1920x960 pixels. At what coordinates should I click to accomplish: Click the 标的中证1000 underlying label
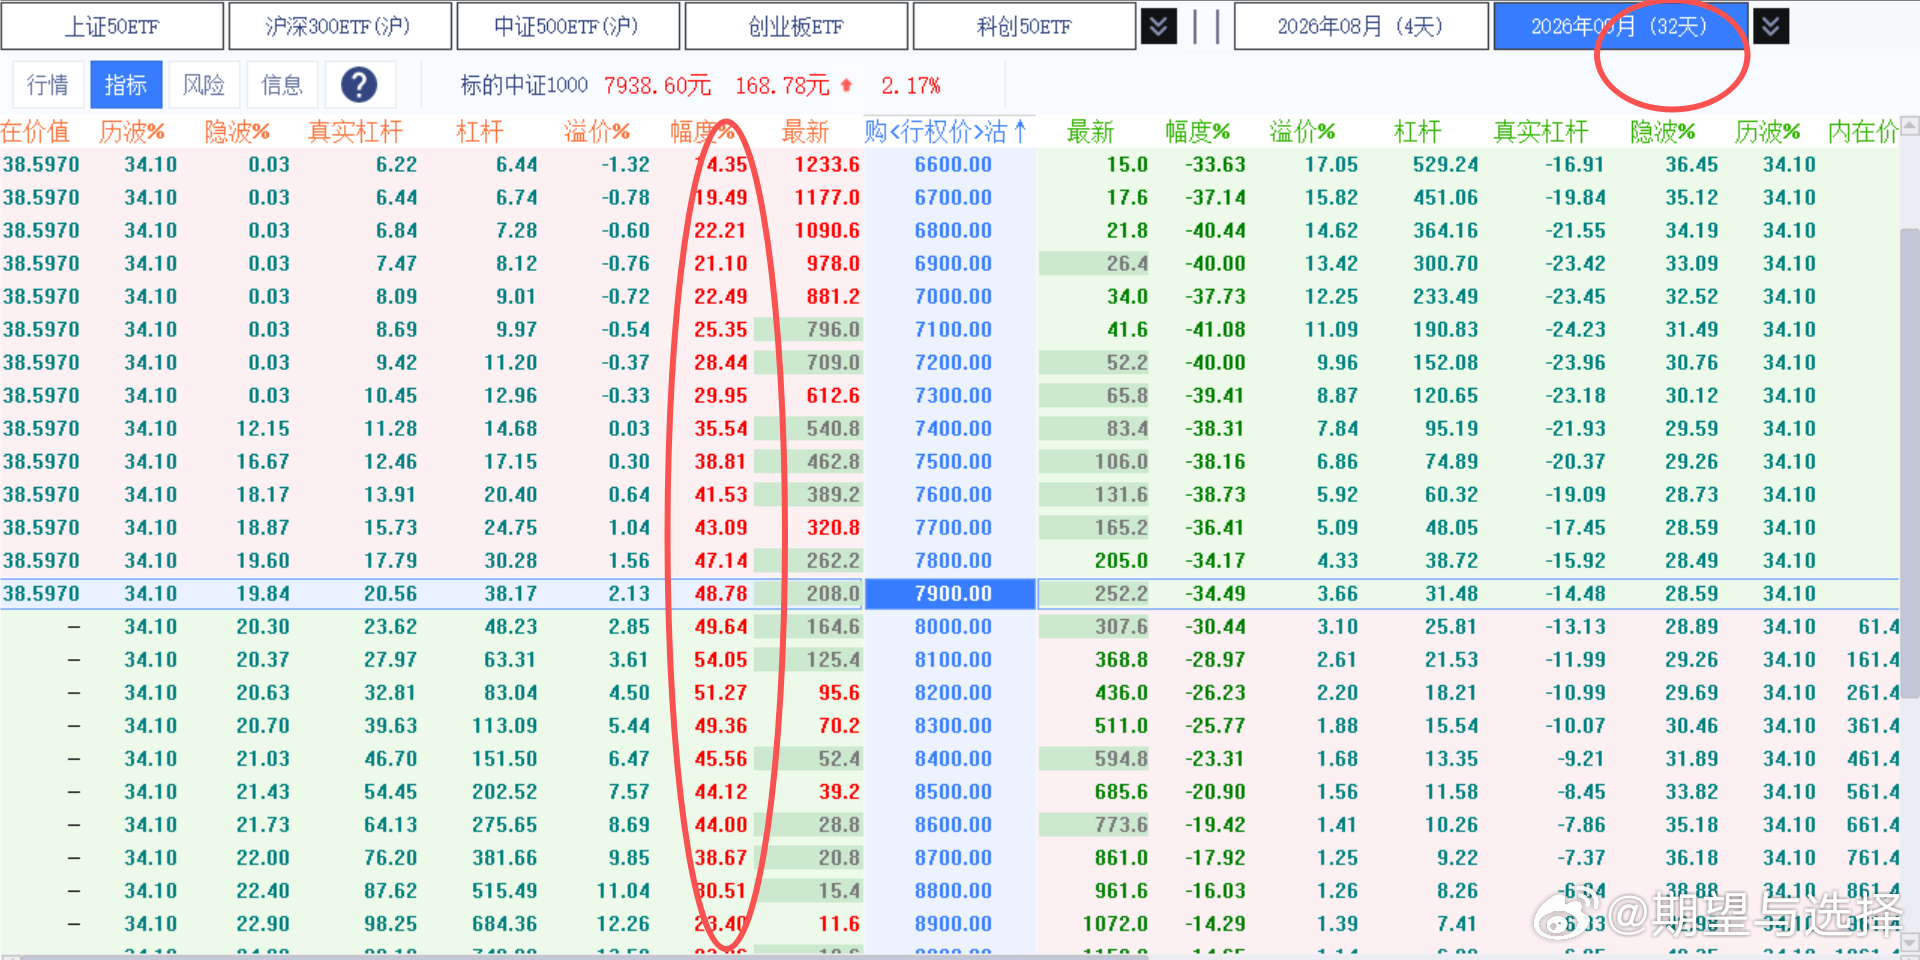point(524,85)
